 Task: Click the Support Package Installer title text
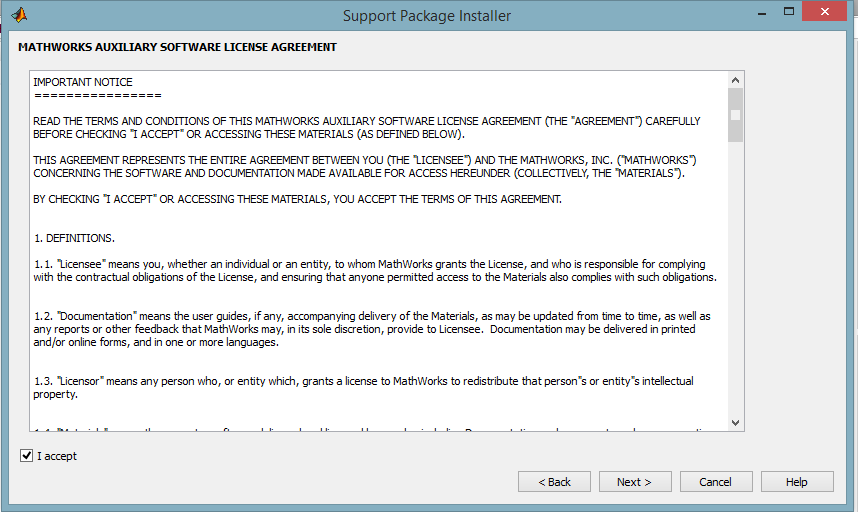[427, 16]
